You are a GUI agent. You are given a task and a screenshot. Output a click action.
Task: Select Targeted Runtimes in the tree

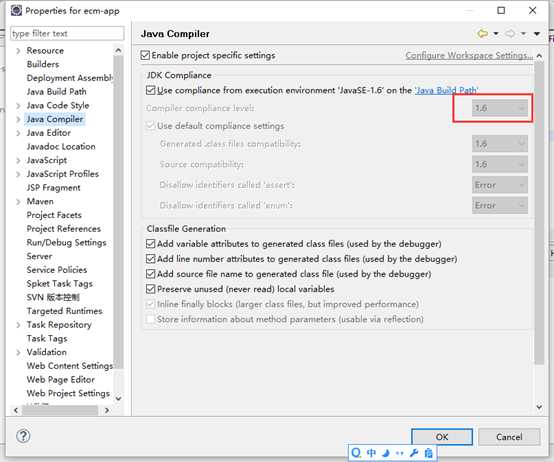tap(64, 311)
